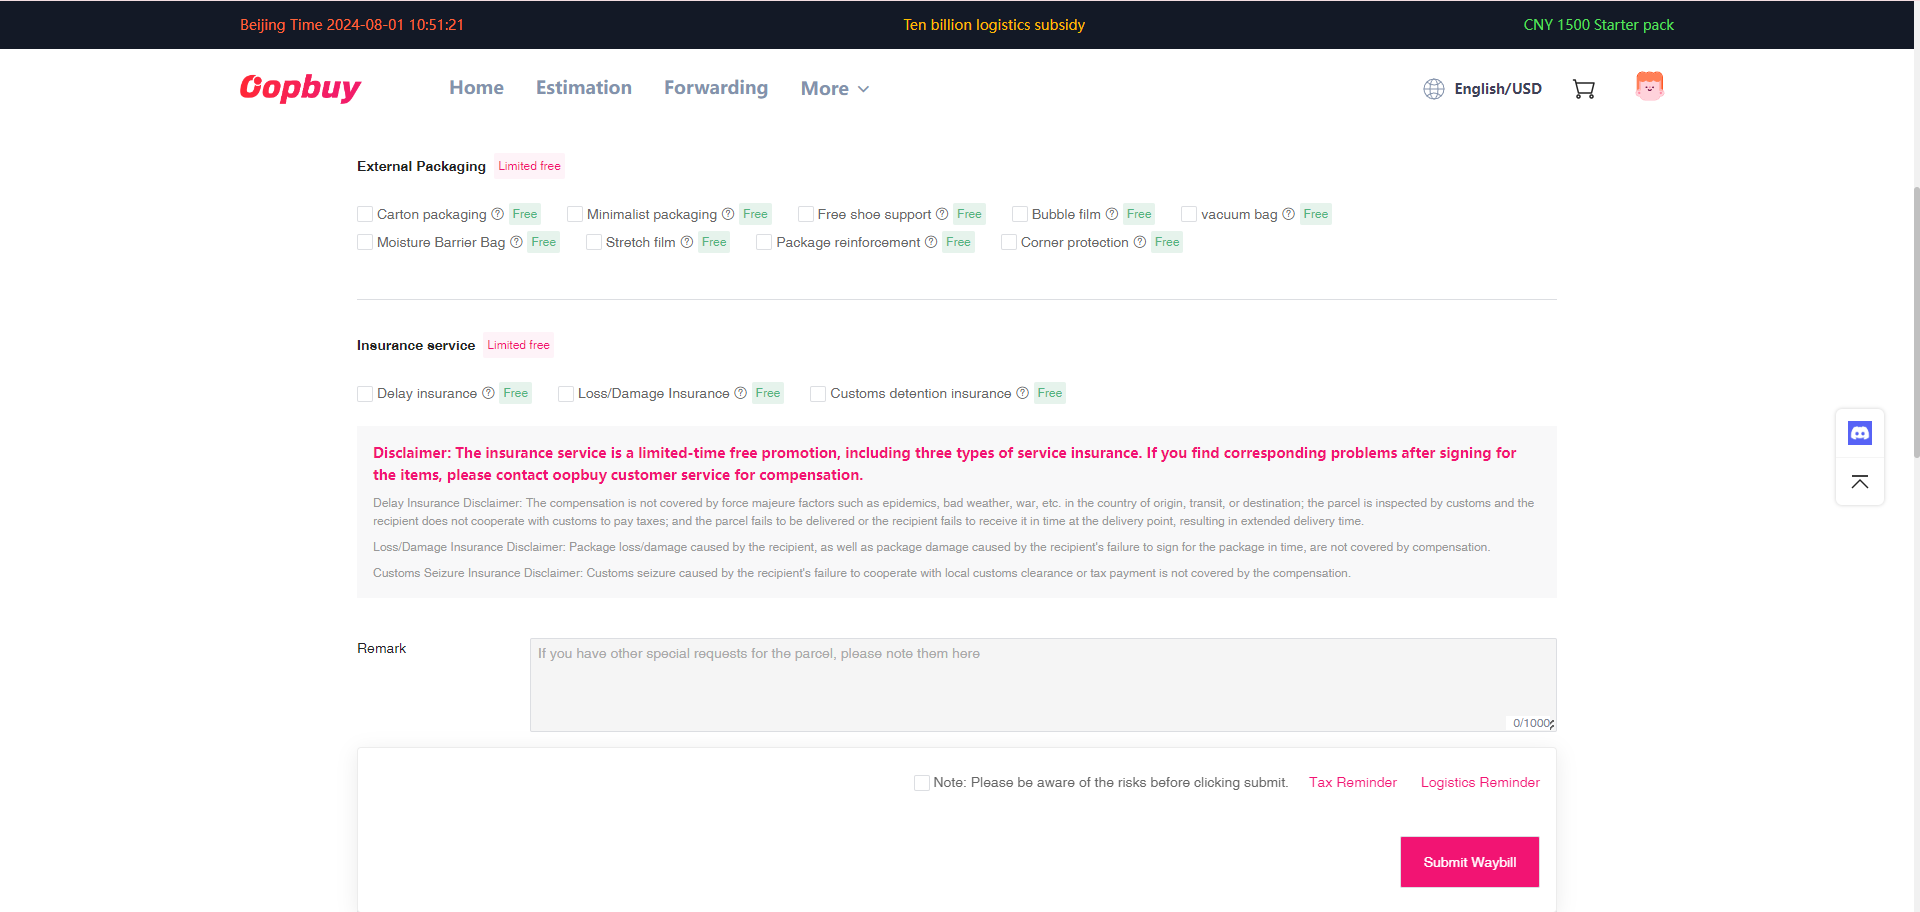Tick the Moisture Barrier Bag checkbox

point(365,242)
